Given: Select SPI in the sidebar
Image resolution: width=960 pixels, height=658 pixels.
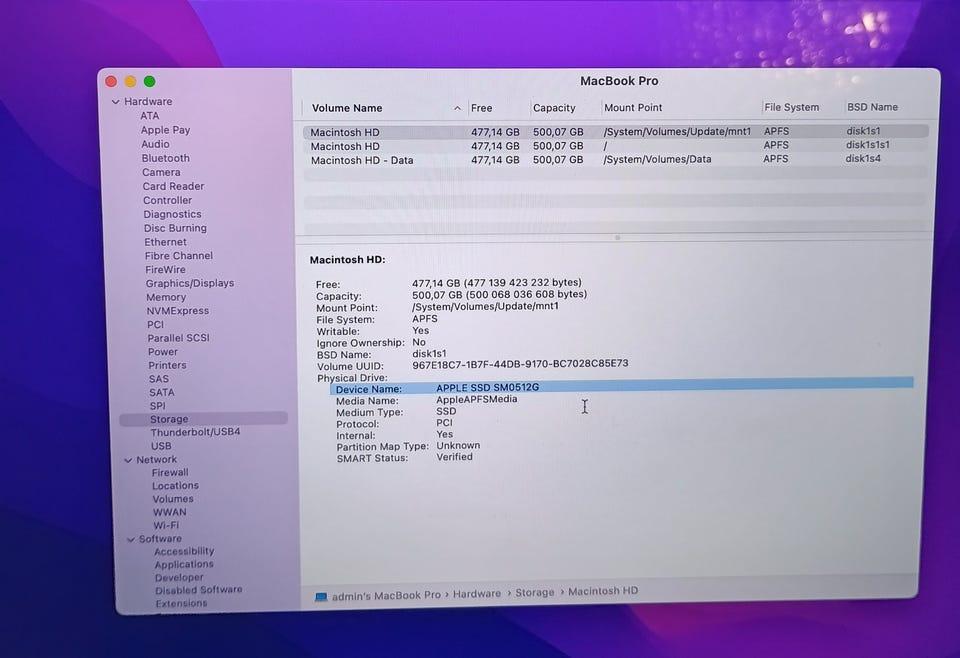Looking at the screenshot, I should coord(157,406).
